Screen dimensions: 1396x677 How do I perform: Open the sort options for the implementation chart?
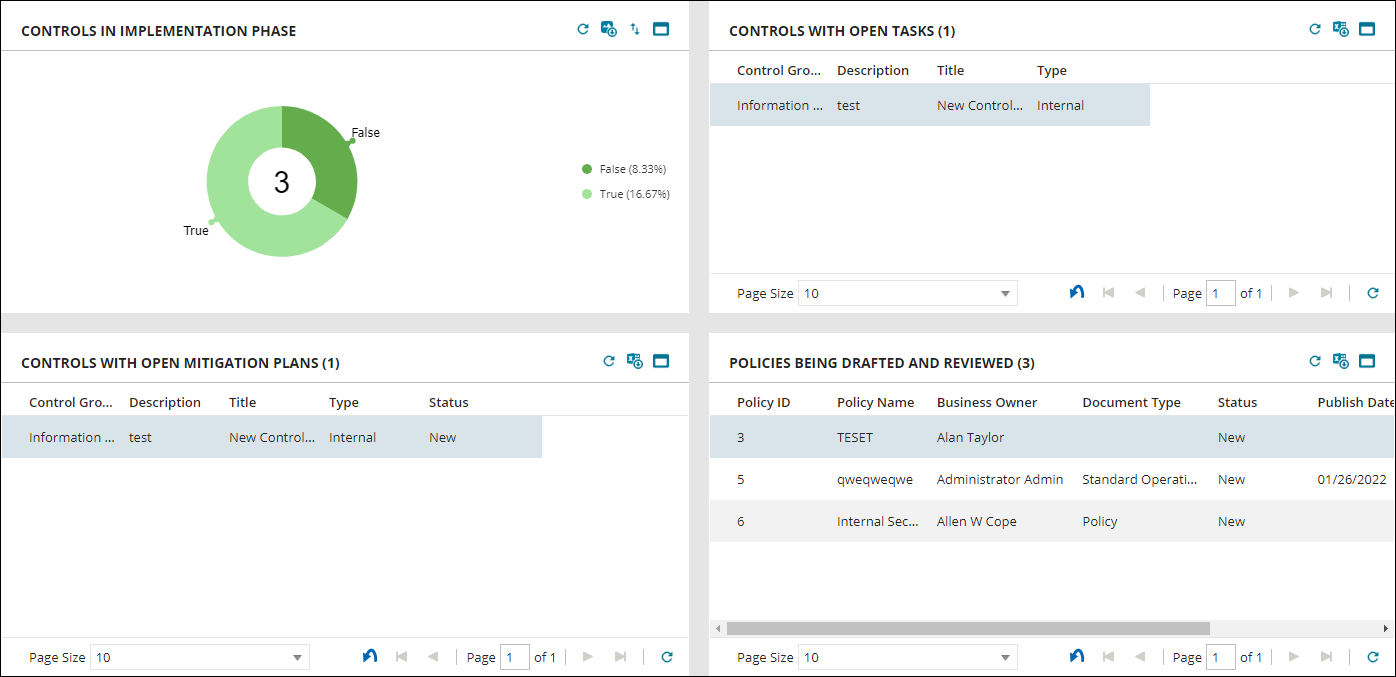pos(634,29)
